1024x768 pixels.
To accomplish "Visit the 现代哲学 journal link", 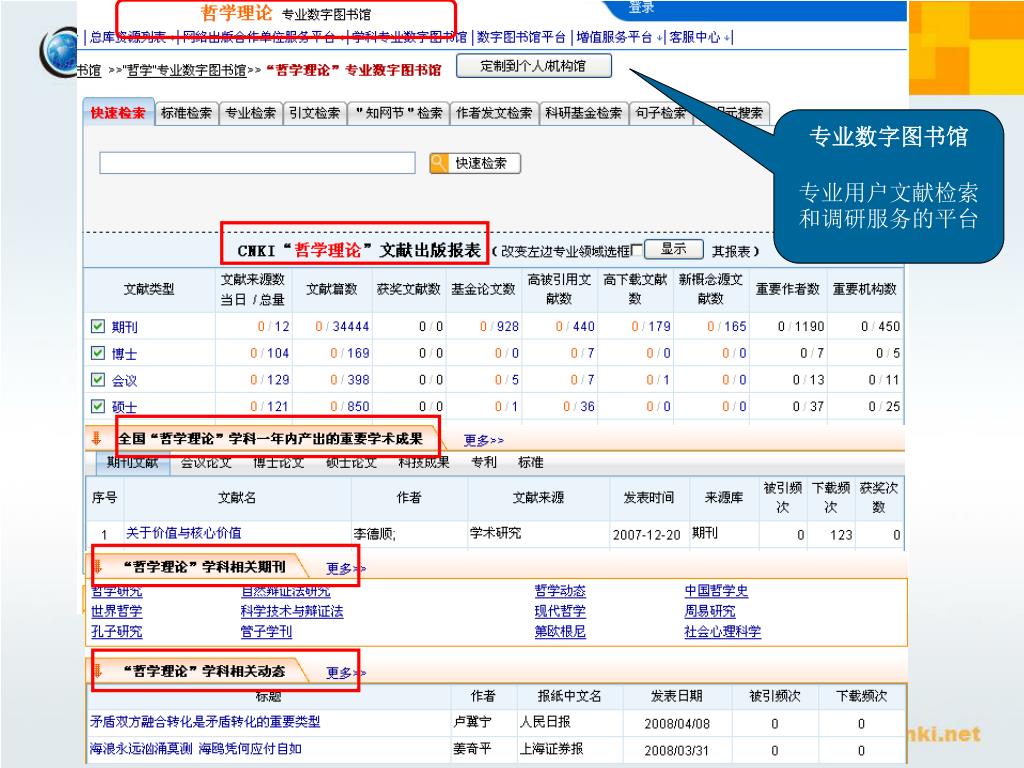I will [560, 611].
